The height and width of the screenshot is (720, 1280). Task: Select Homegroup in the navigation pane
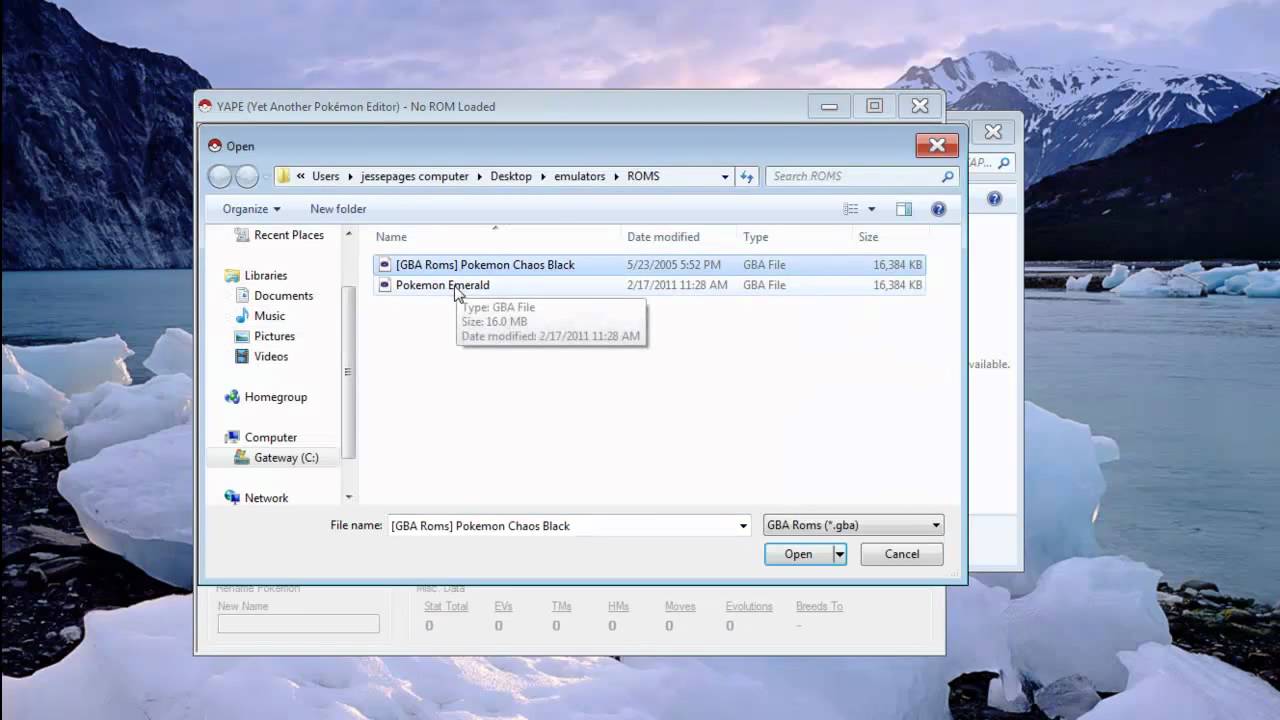click(x=276, y=397)
